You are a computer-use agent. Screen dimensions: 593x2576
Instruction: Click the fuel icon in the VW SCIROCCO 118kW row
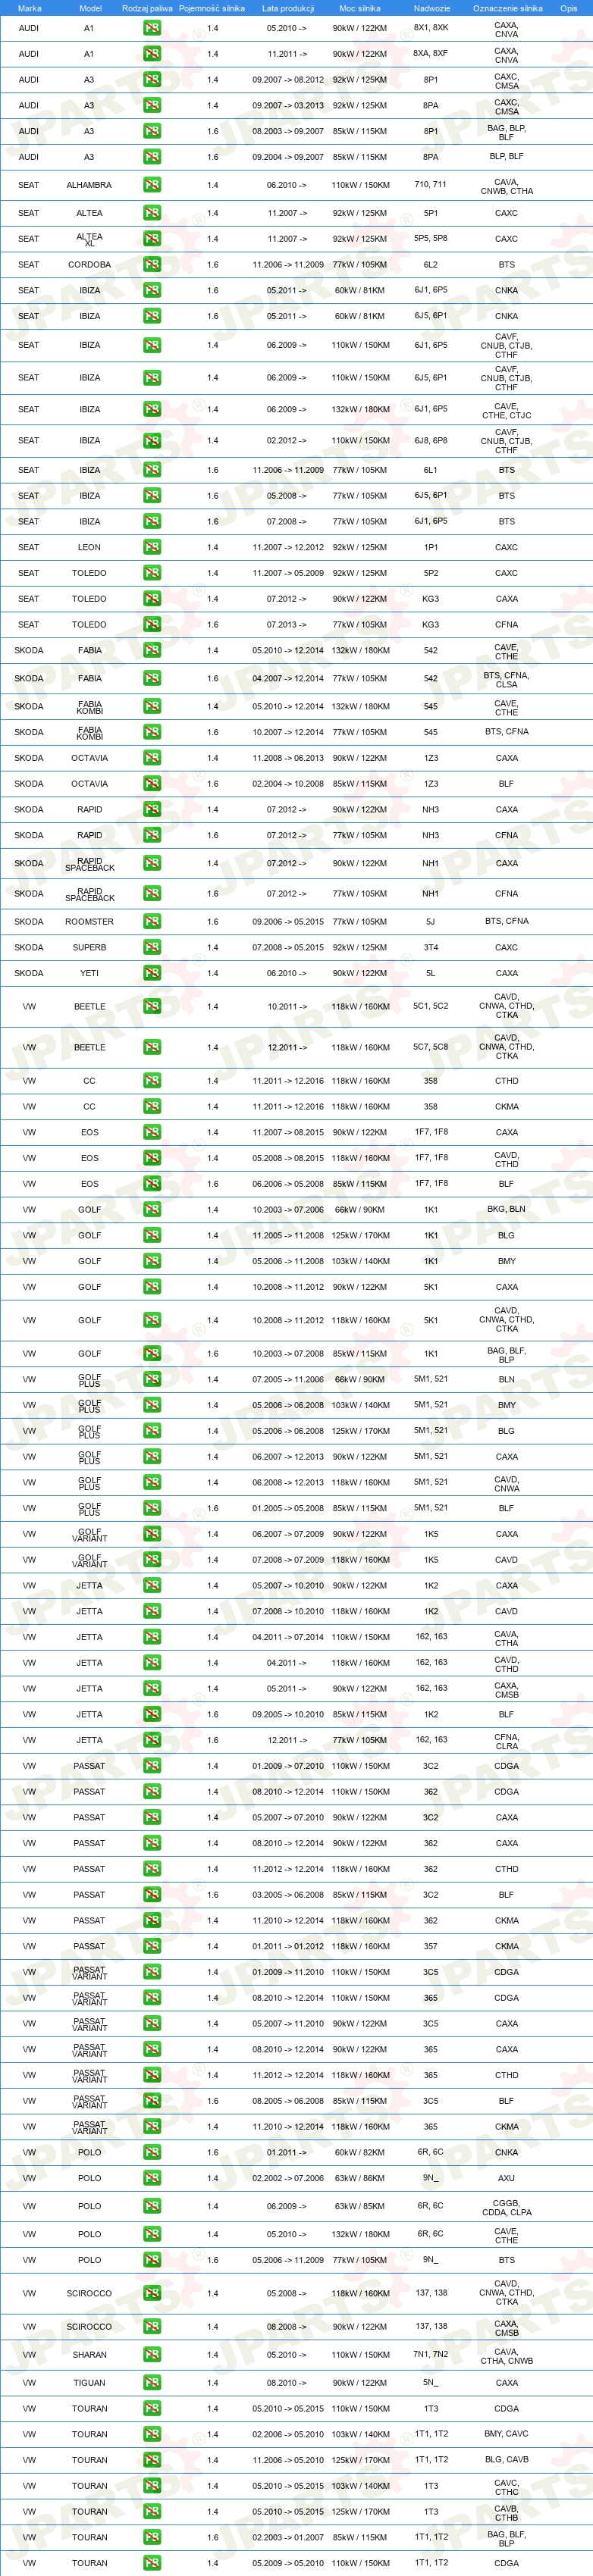point(152,2293)
